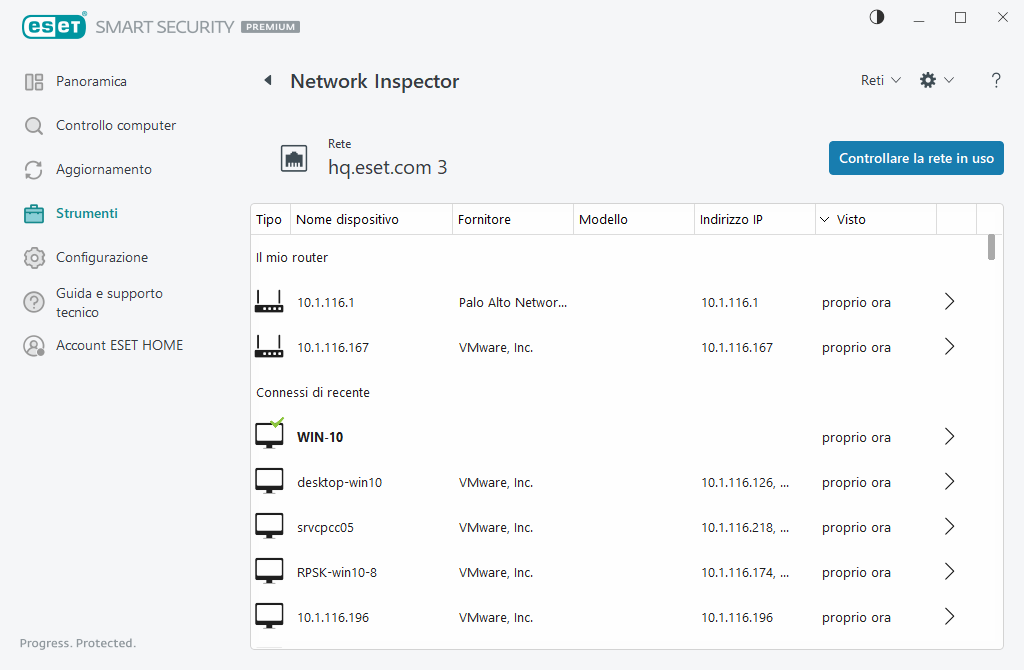Screen dimensions: 1024x670
Task: Go back with the arrow beside Network Inspector
Action: (267, 80)
